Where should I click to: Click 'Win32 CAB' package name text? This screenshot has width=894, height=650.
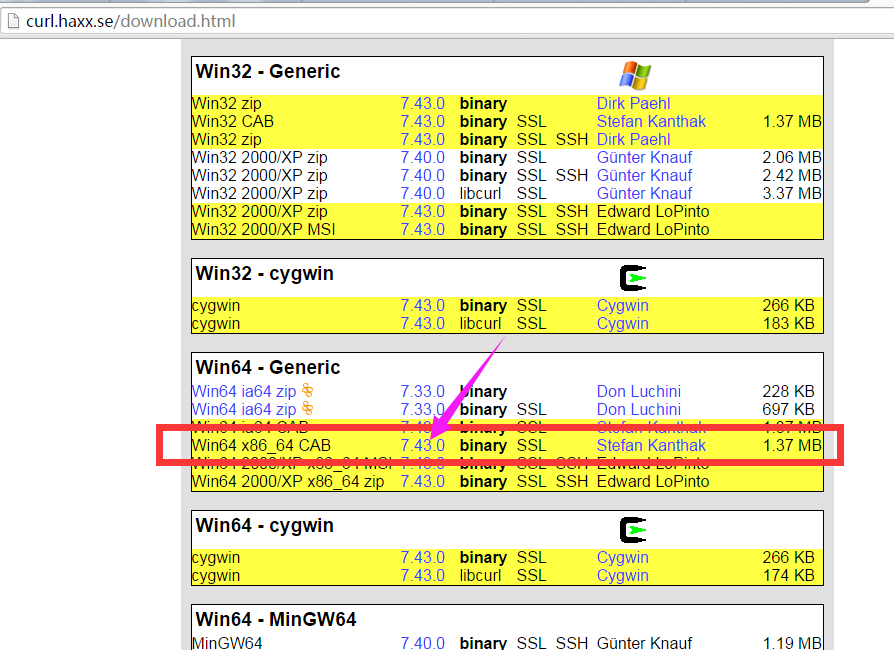[233, 121]
